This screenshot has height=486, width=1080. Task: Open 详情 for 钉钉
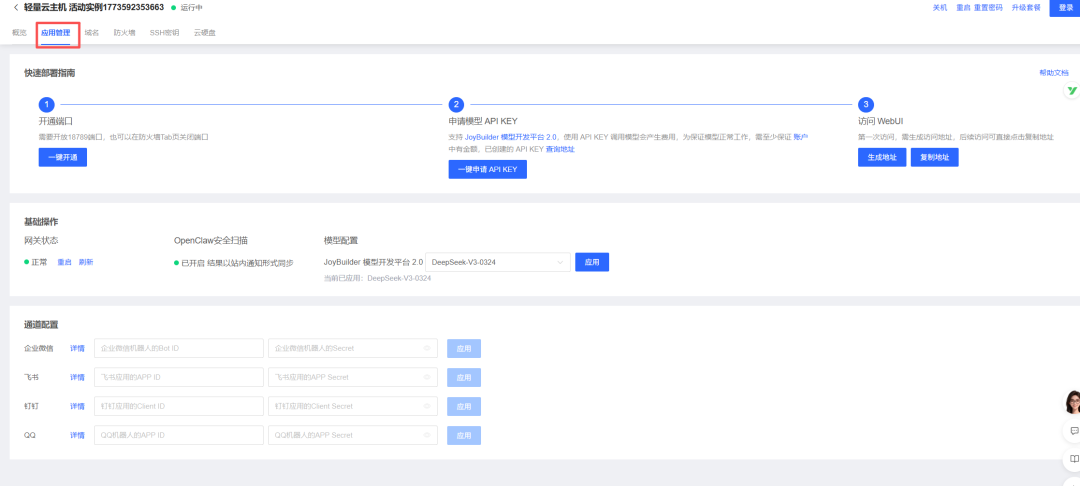pos(77,406)
